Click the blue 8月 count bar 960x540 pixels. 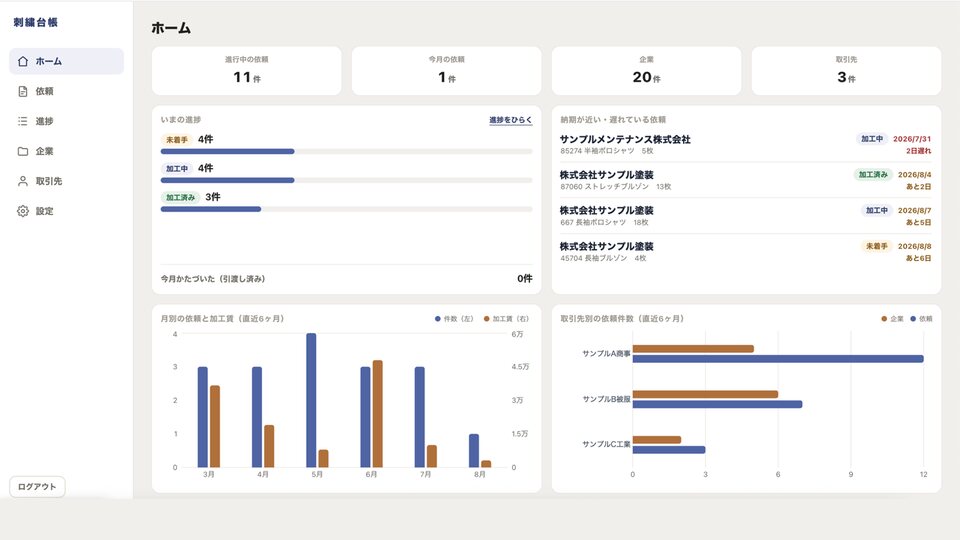point(474,451)
